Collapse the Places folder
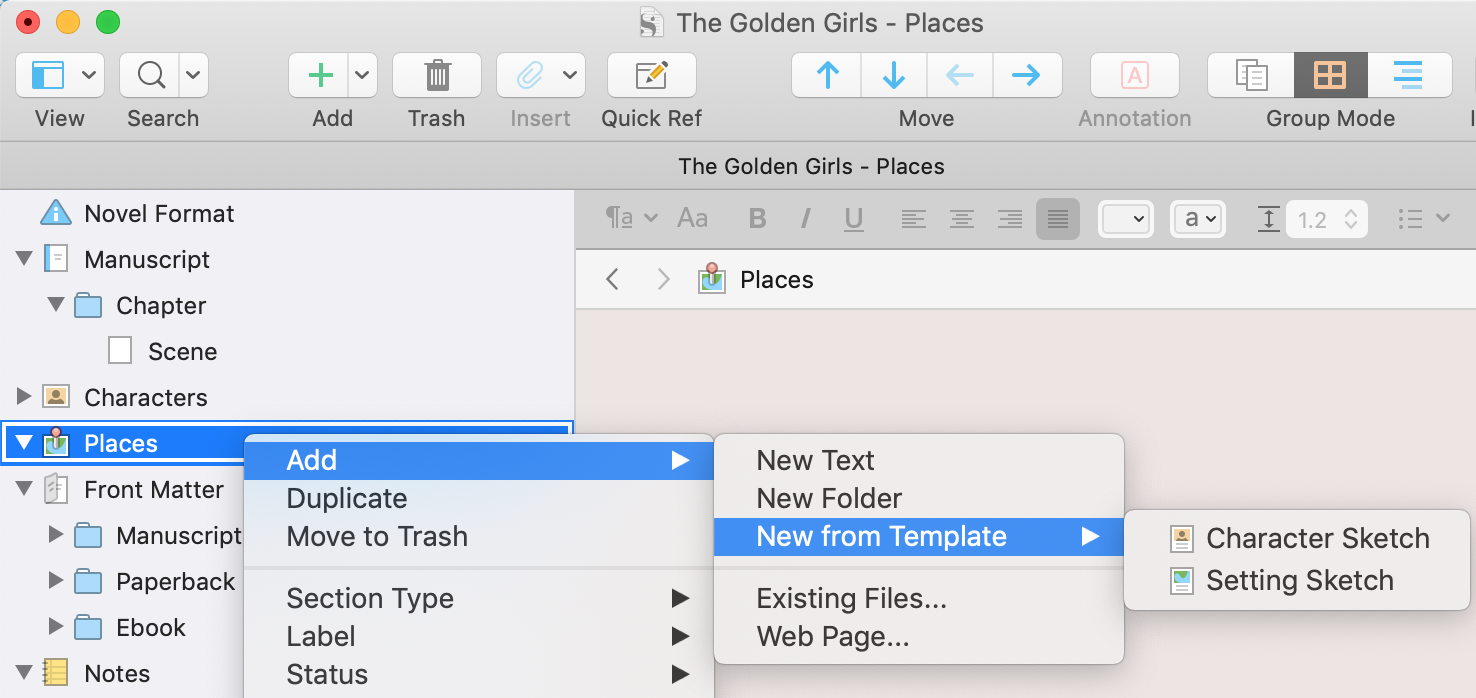1476x698 pixels. [24, 443]
